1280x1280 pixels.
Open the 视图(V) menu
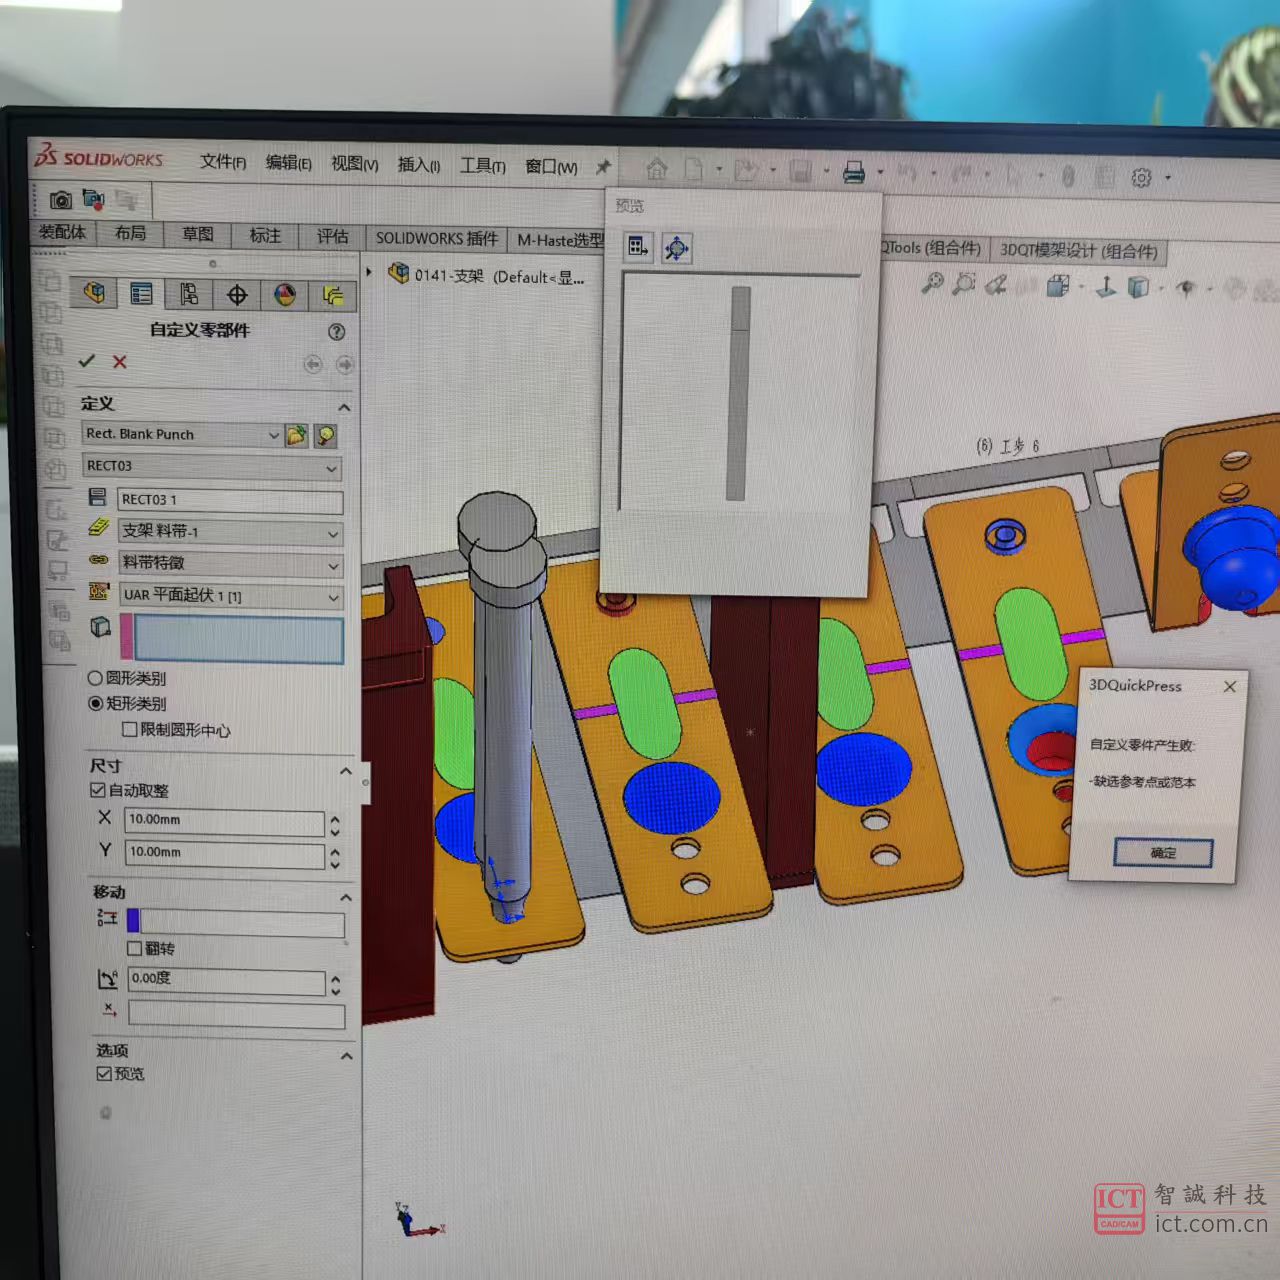[355, 163]
